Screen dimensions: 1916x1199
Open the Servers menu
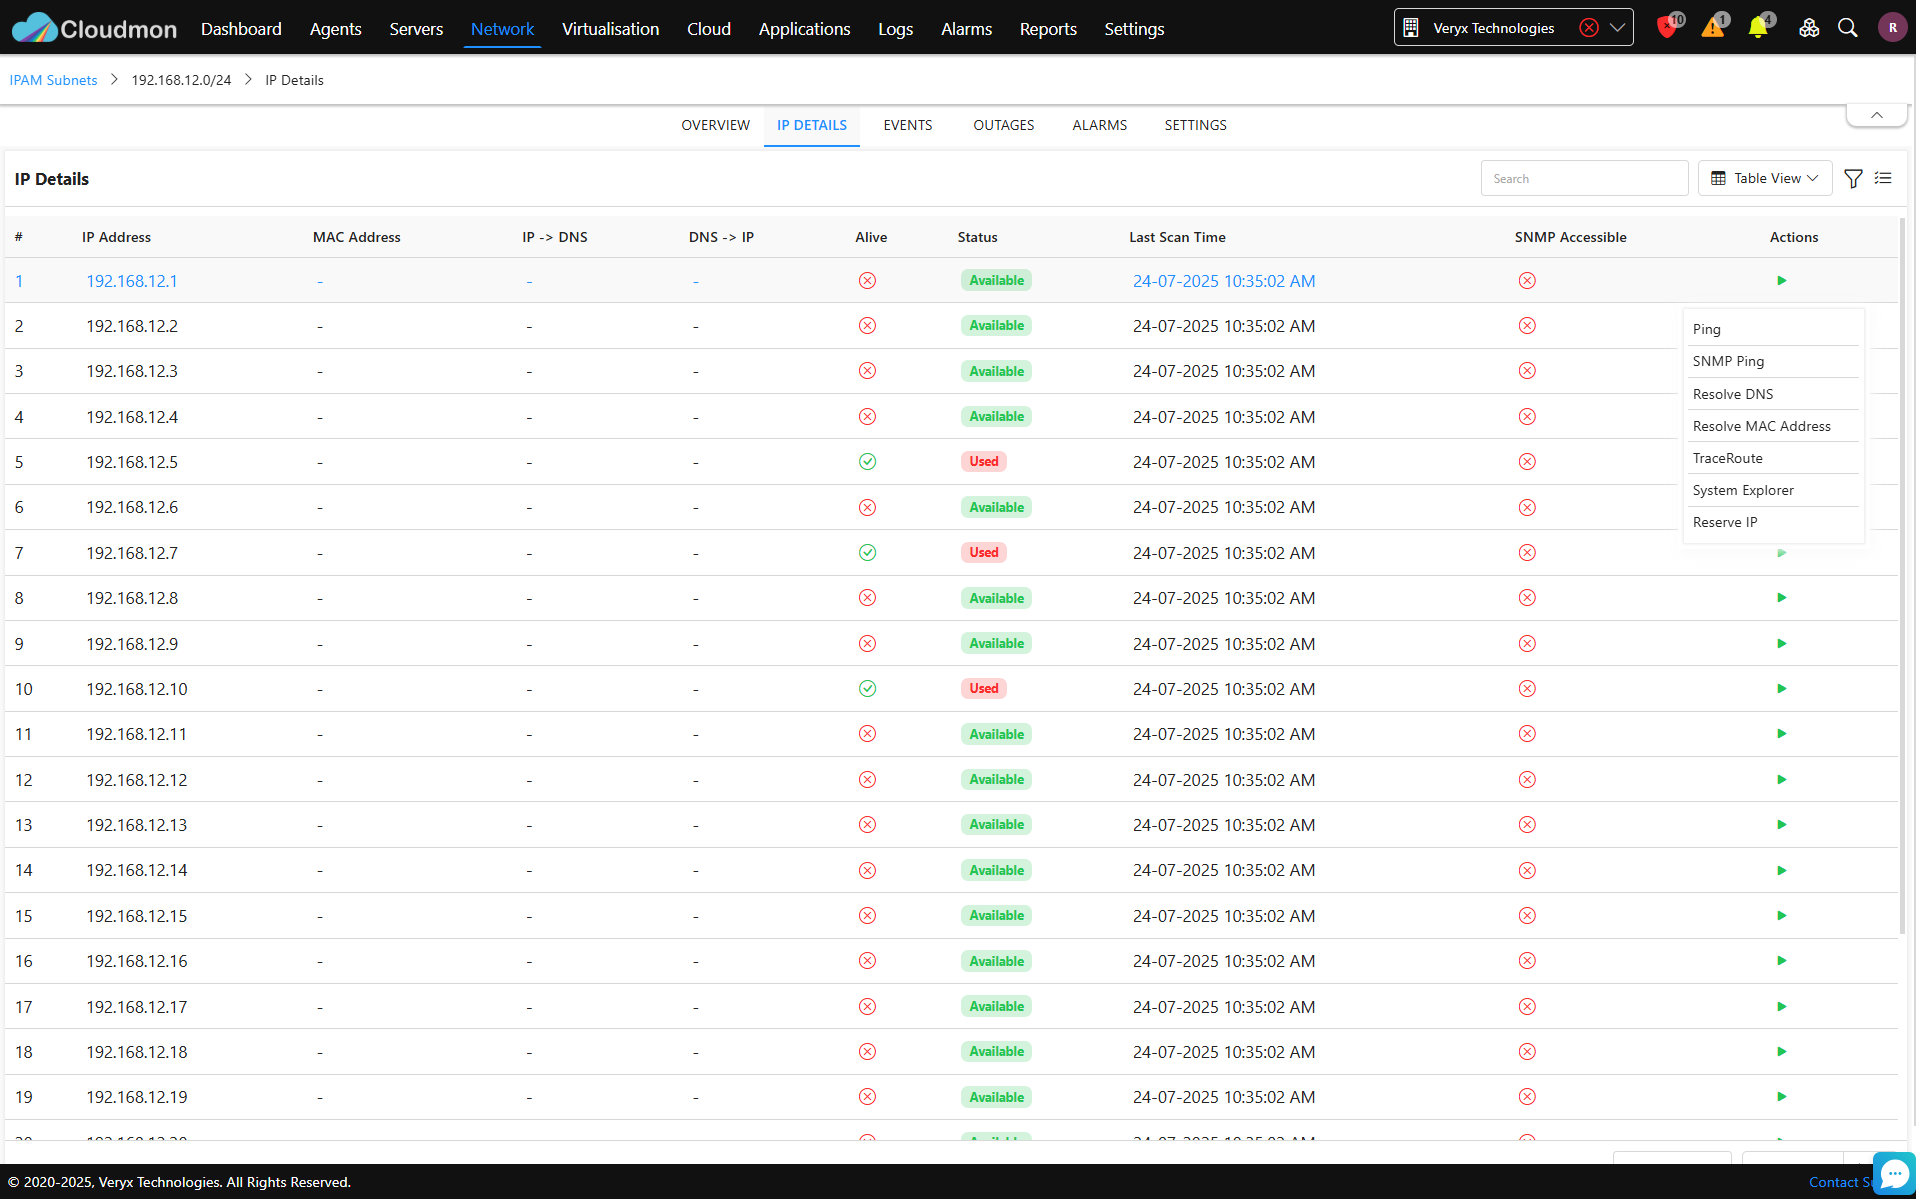click(x=416, y=29)
